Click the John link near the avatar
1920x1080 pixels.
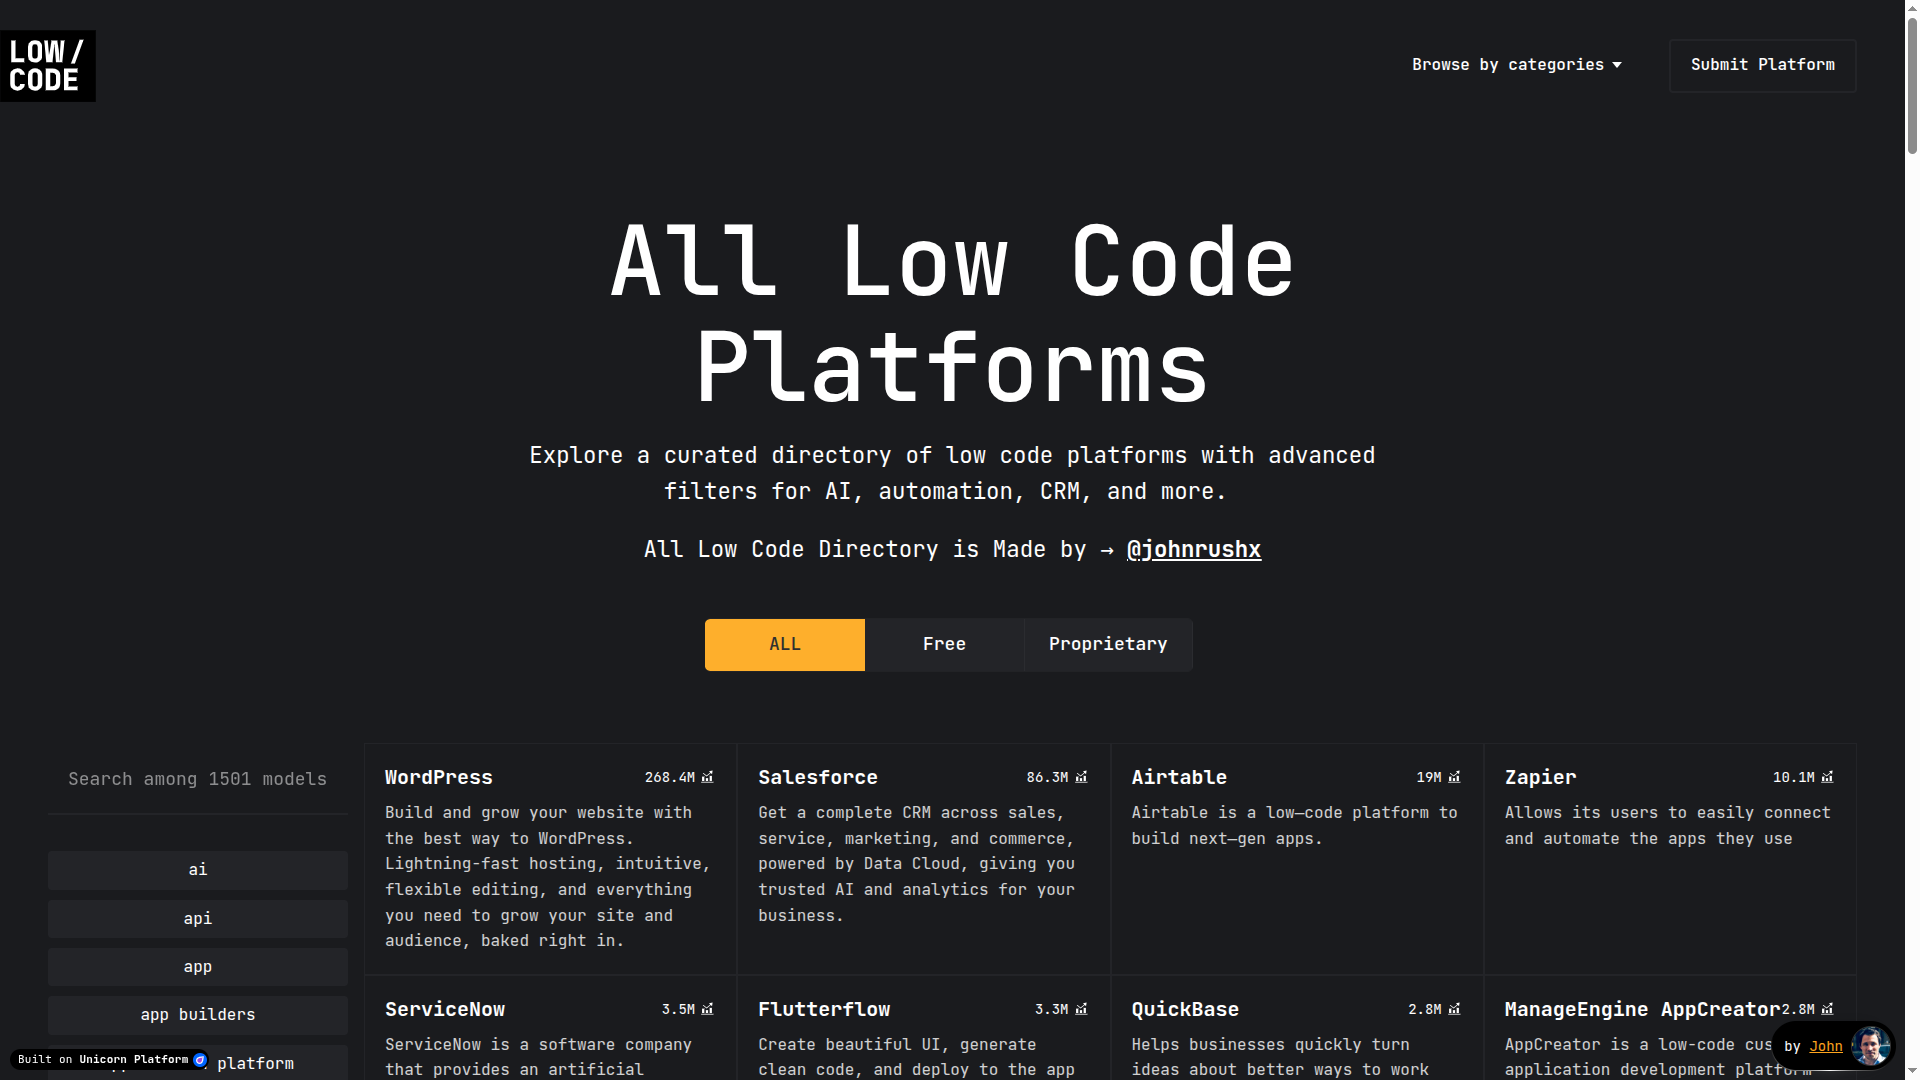pos(1826,1046)
